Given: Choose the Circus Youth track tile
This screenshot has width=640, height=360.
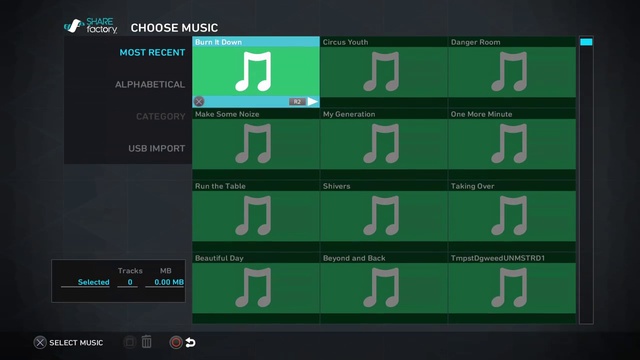Looking at the screenshot, I should [384, 72].
